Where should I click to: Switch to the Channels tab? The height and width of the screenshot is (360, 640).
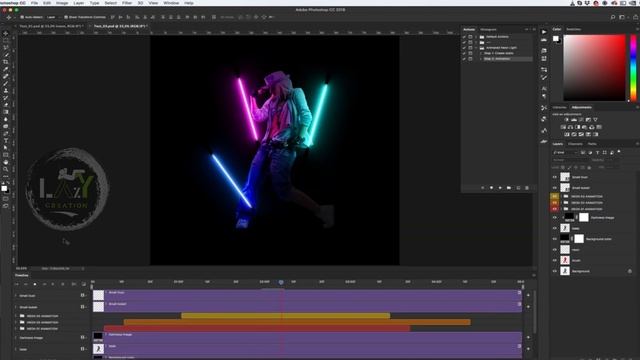[x=575, y=144]
